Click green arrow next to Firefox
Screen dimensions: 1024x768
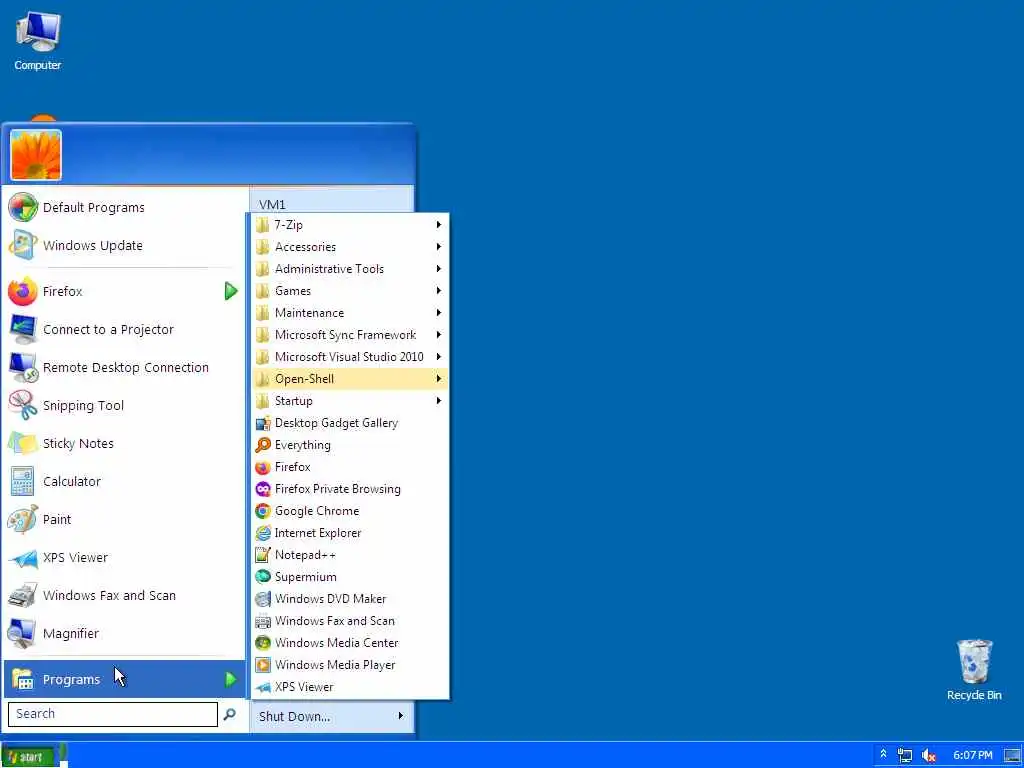[x=231, y=291]
